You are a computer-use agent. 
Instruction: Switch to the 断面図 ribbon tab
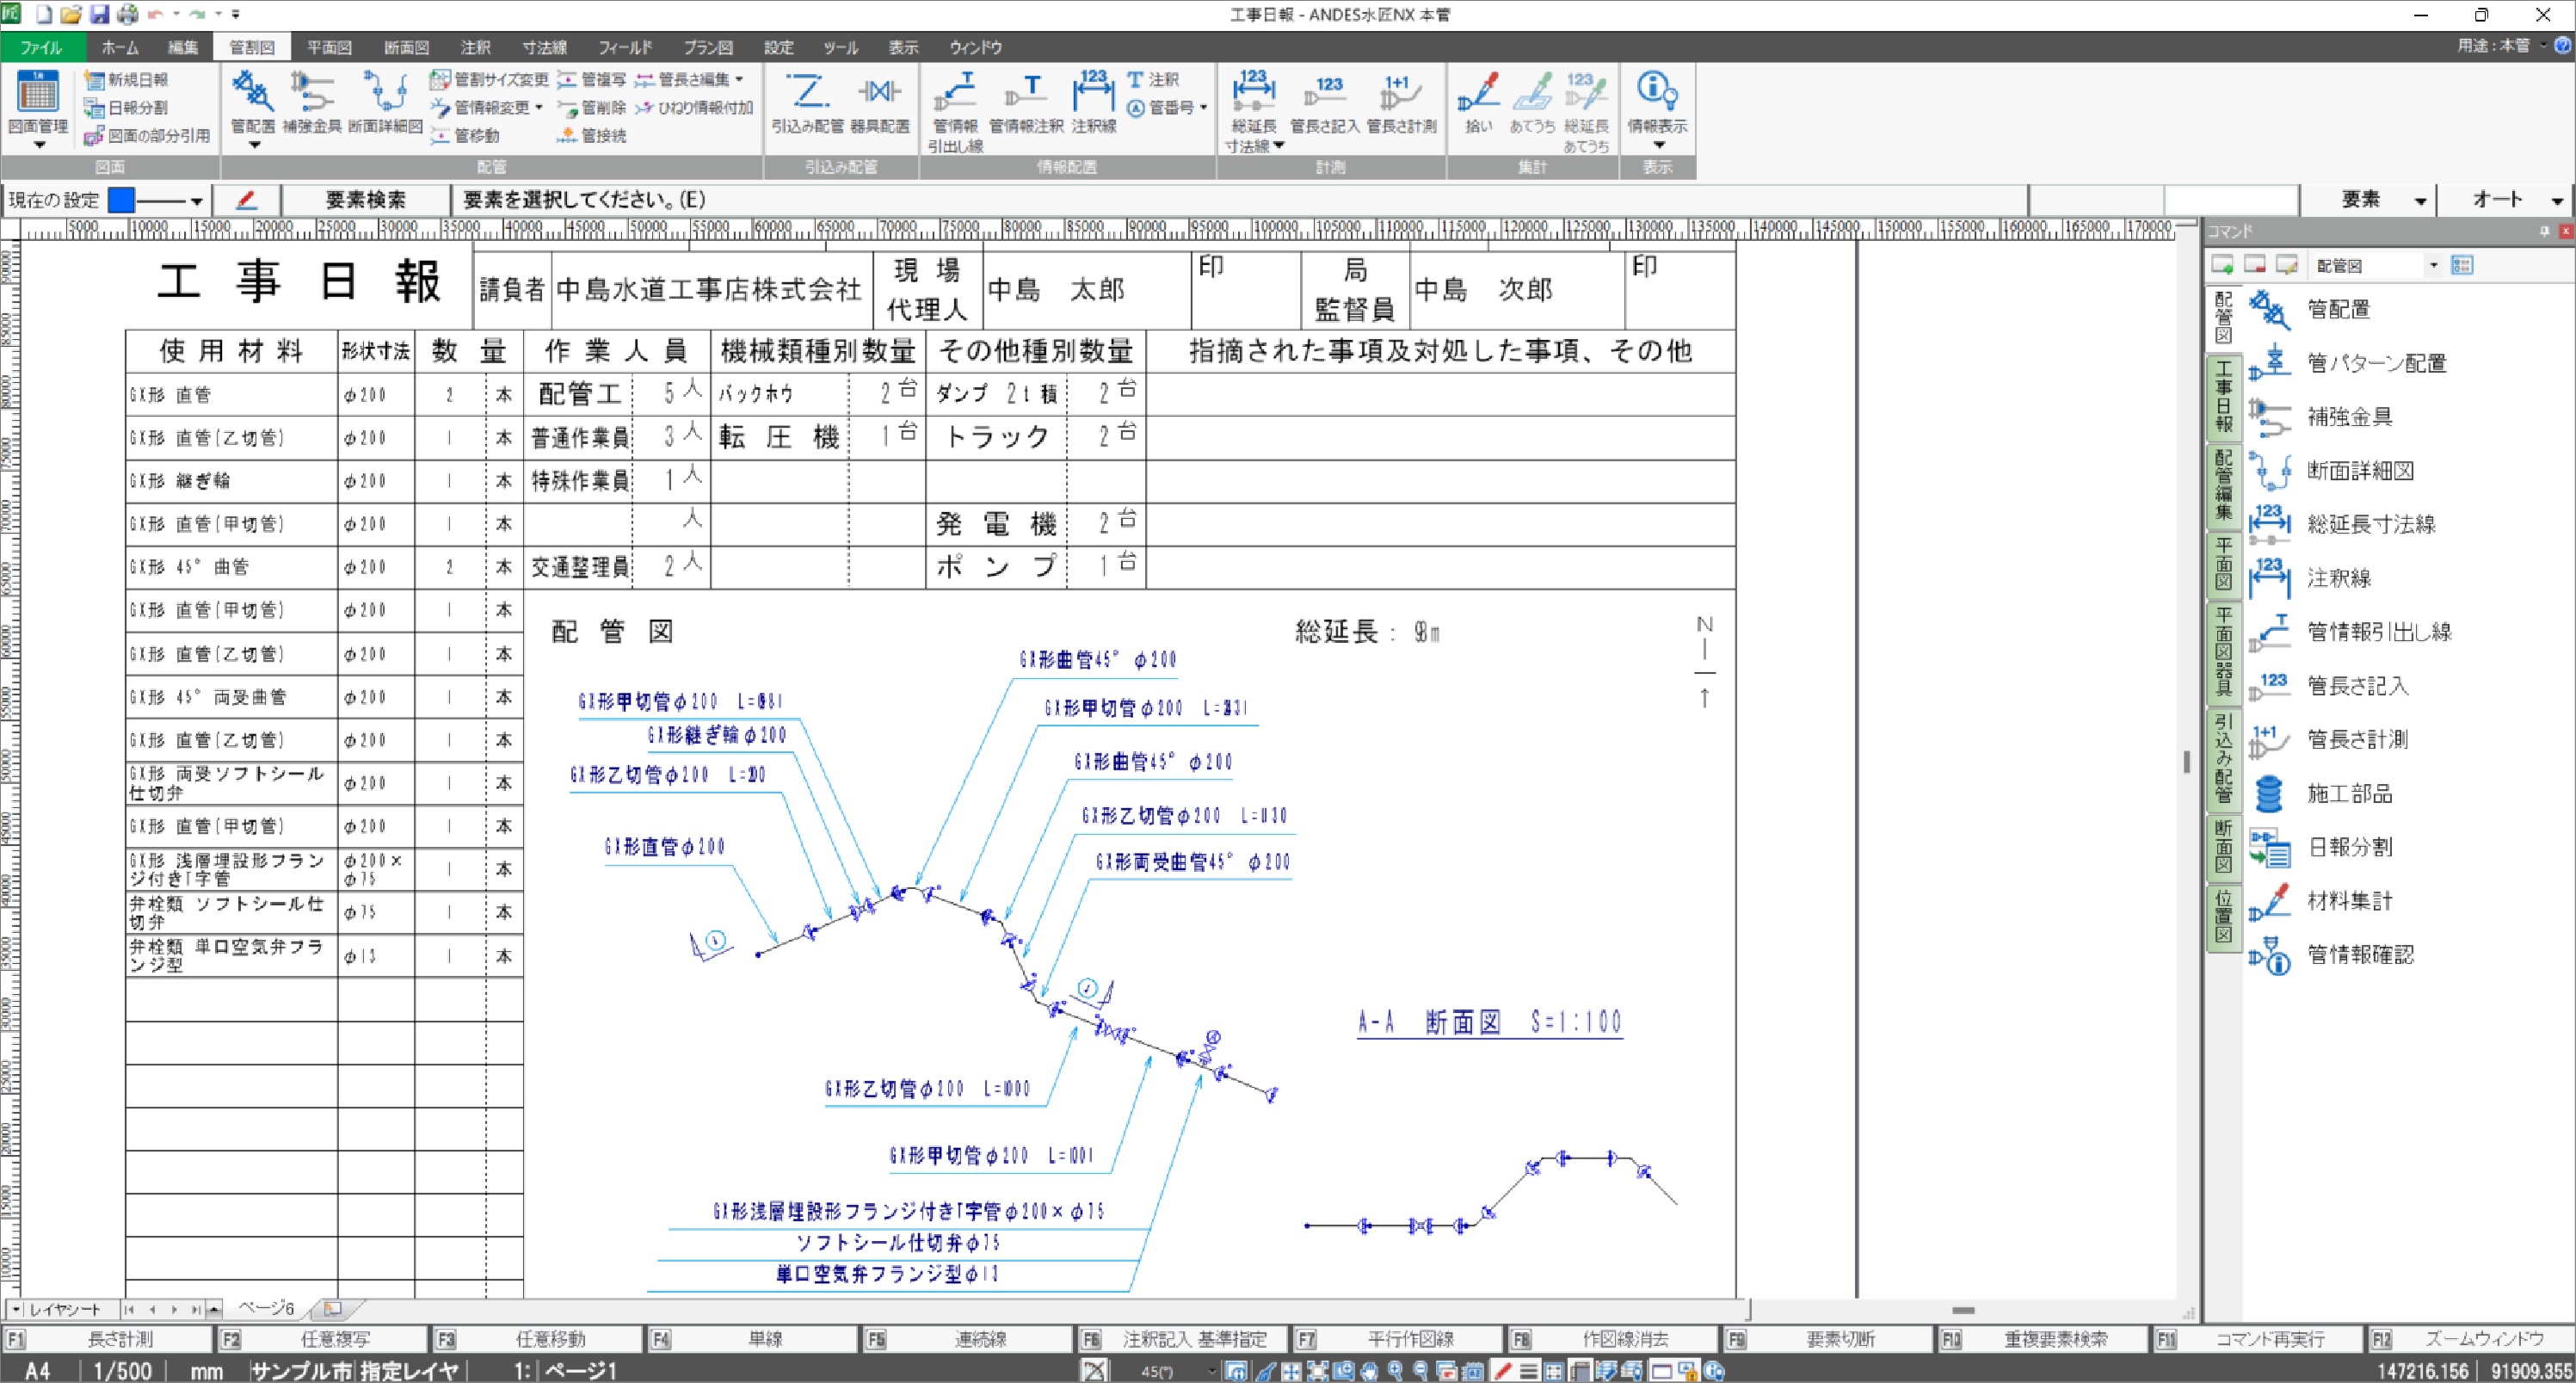(406, 47)
